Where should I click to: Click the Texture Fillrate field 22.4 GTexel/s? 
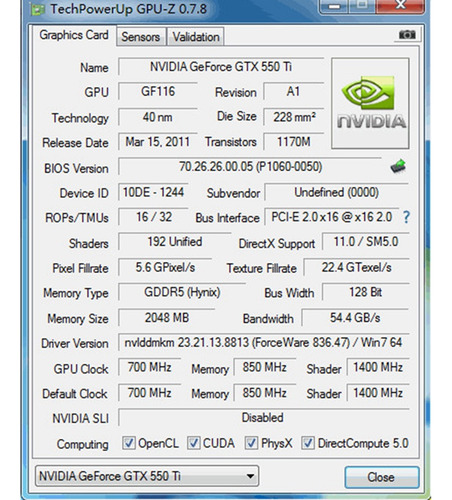tap(356, 267)
